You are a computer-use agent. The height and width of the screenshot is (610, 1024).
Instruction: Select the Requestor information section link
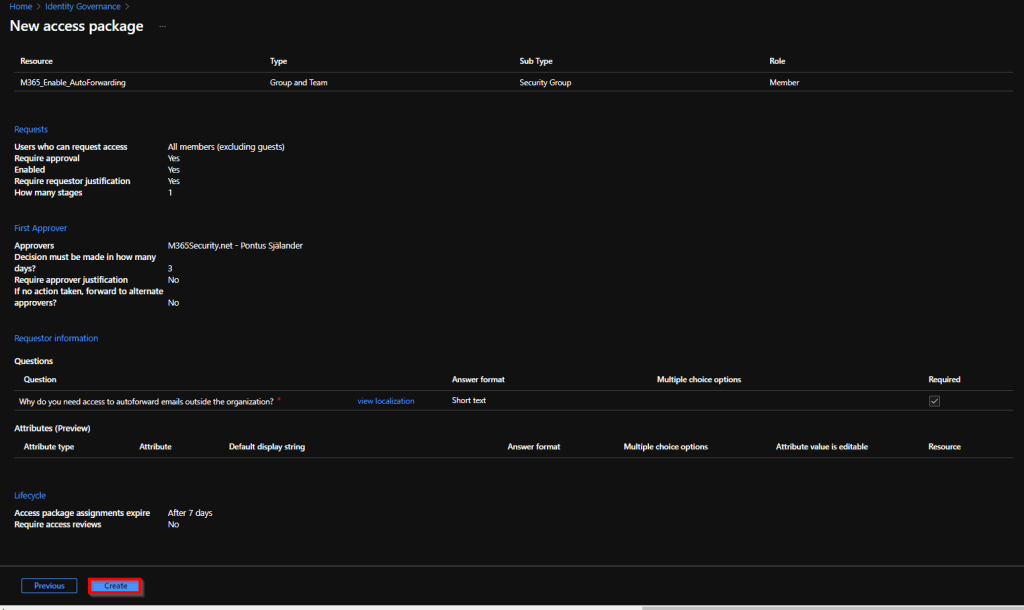tap(56, 338)
